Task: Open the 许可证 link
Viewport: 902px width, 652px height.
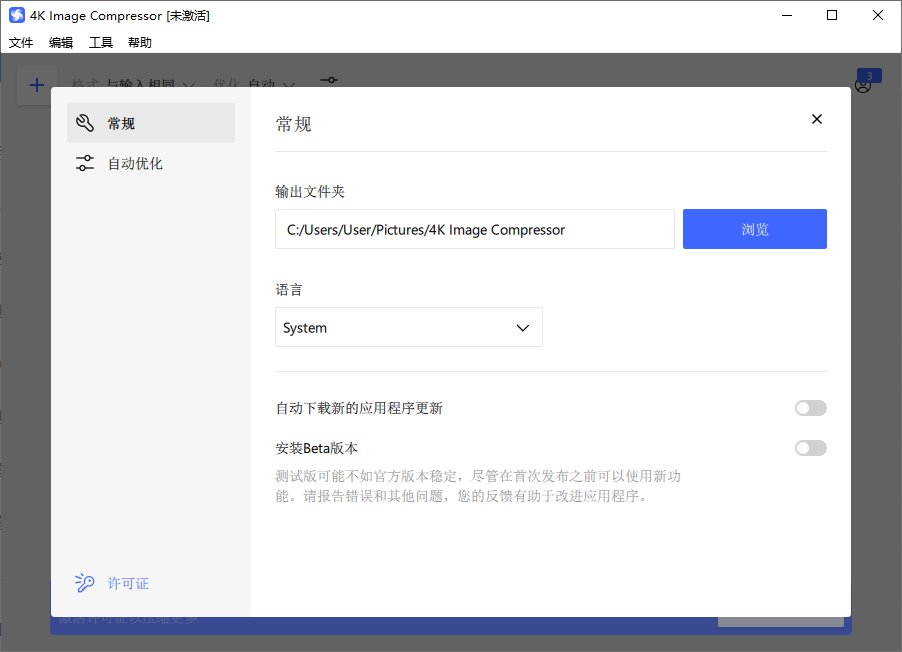Action: point(128,584)
